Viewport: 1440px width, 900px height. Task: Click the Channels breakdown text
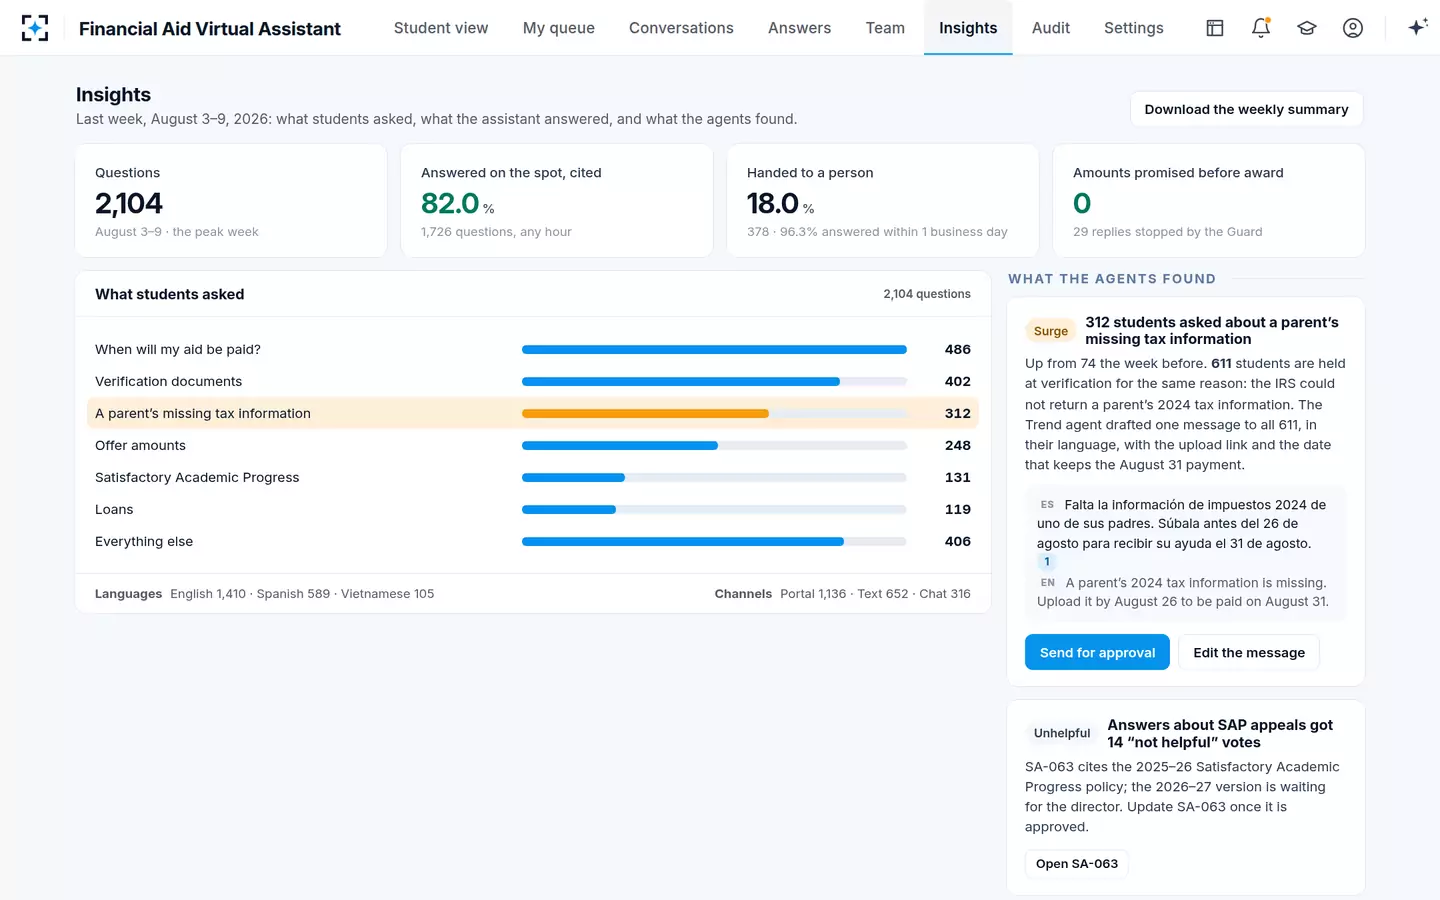point(843,593)
